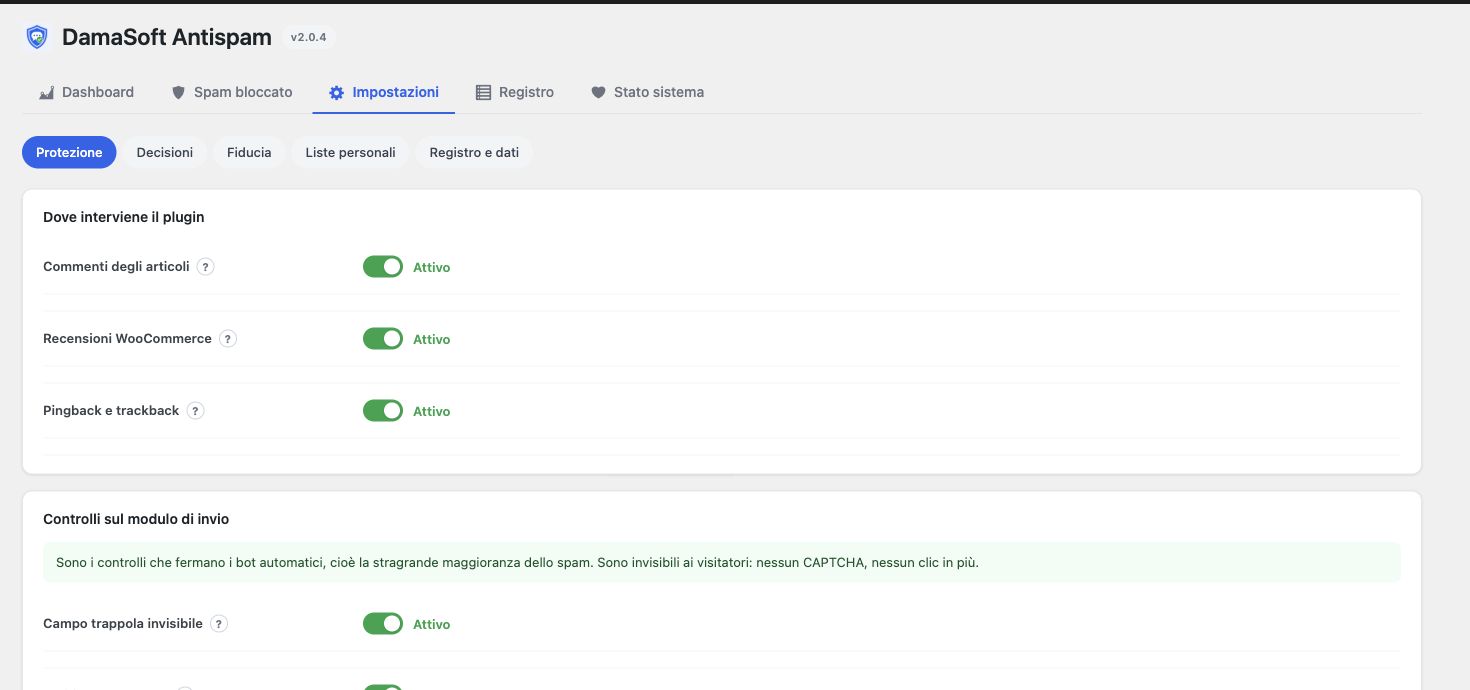View the Stato sistema tab
Screen dimensions: 1470x690
647,92
